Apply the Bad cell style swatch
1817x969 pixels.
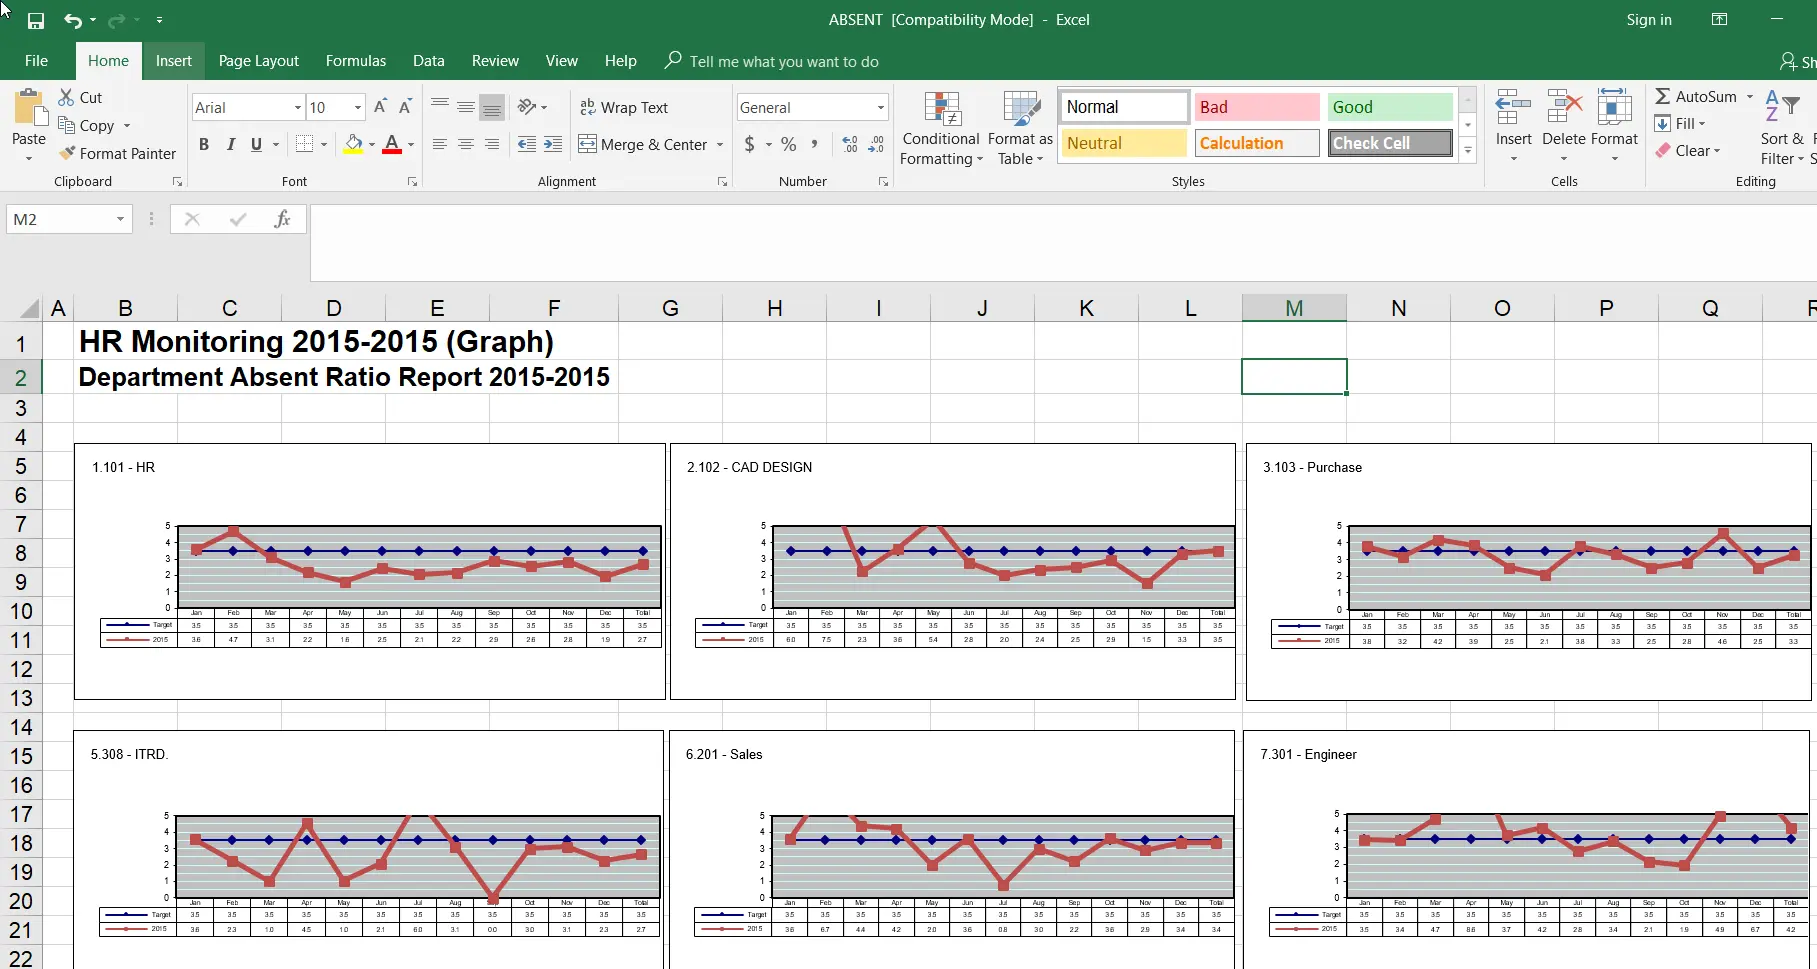pyautogui.click(x=1256, y=107)
